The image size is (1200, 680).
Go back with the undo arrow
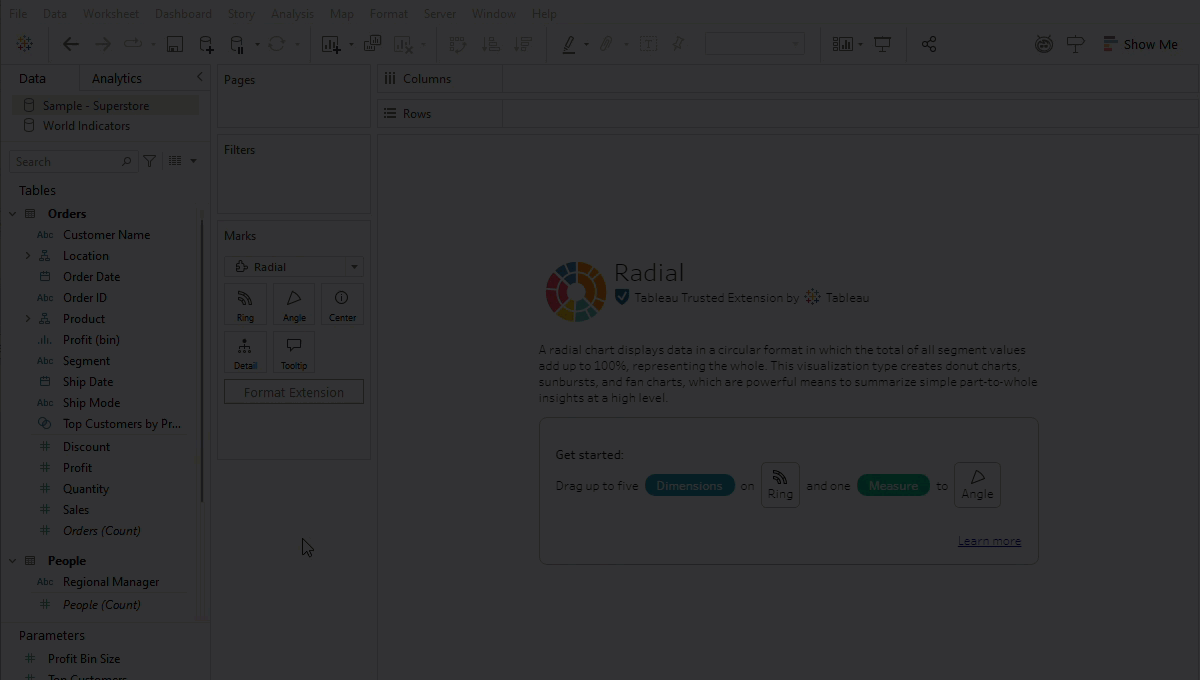[71, 44]
